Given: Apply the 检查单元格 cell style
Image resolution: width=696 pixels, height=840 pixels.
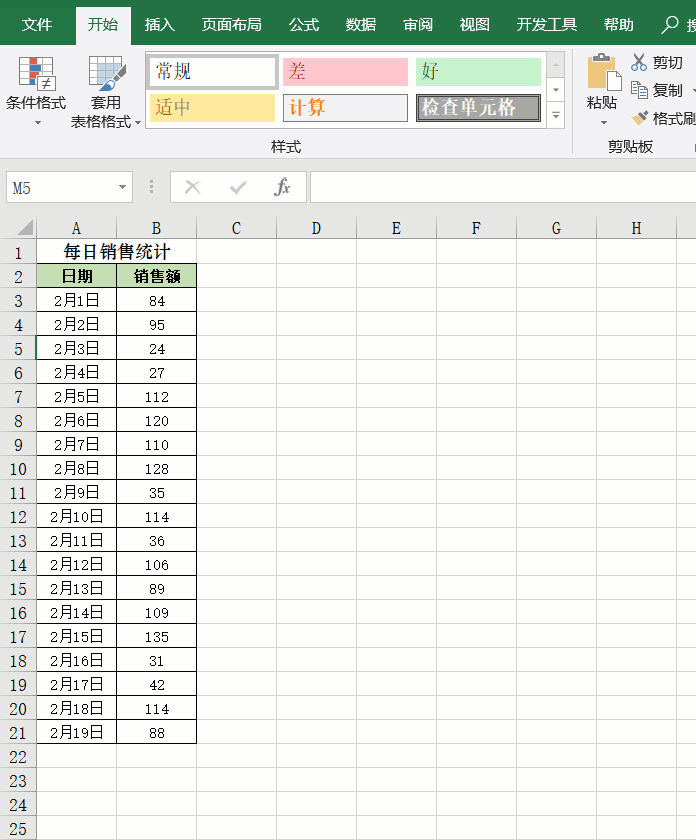Looking at the screenshot, I should pyautogui.click(x=478, y=108).
